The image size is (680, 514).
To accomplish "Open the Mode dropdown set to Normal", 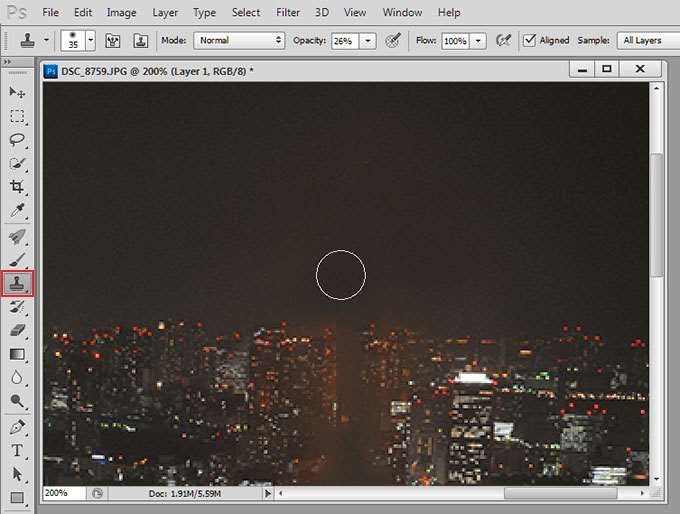I will pyautogui.click(x=239, y=41).
